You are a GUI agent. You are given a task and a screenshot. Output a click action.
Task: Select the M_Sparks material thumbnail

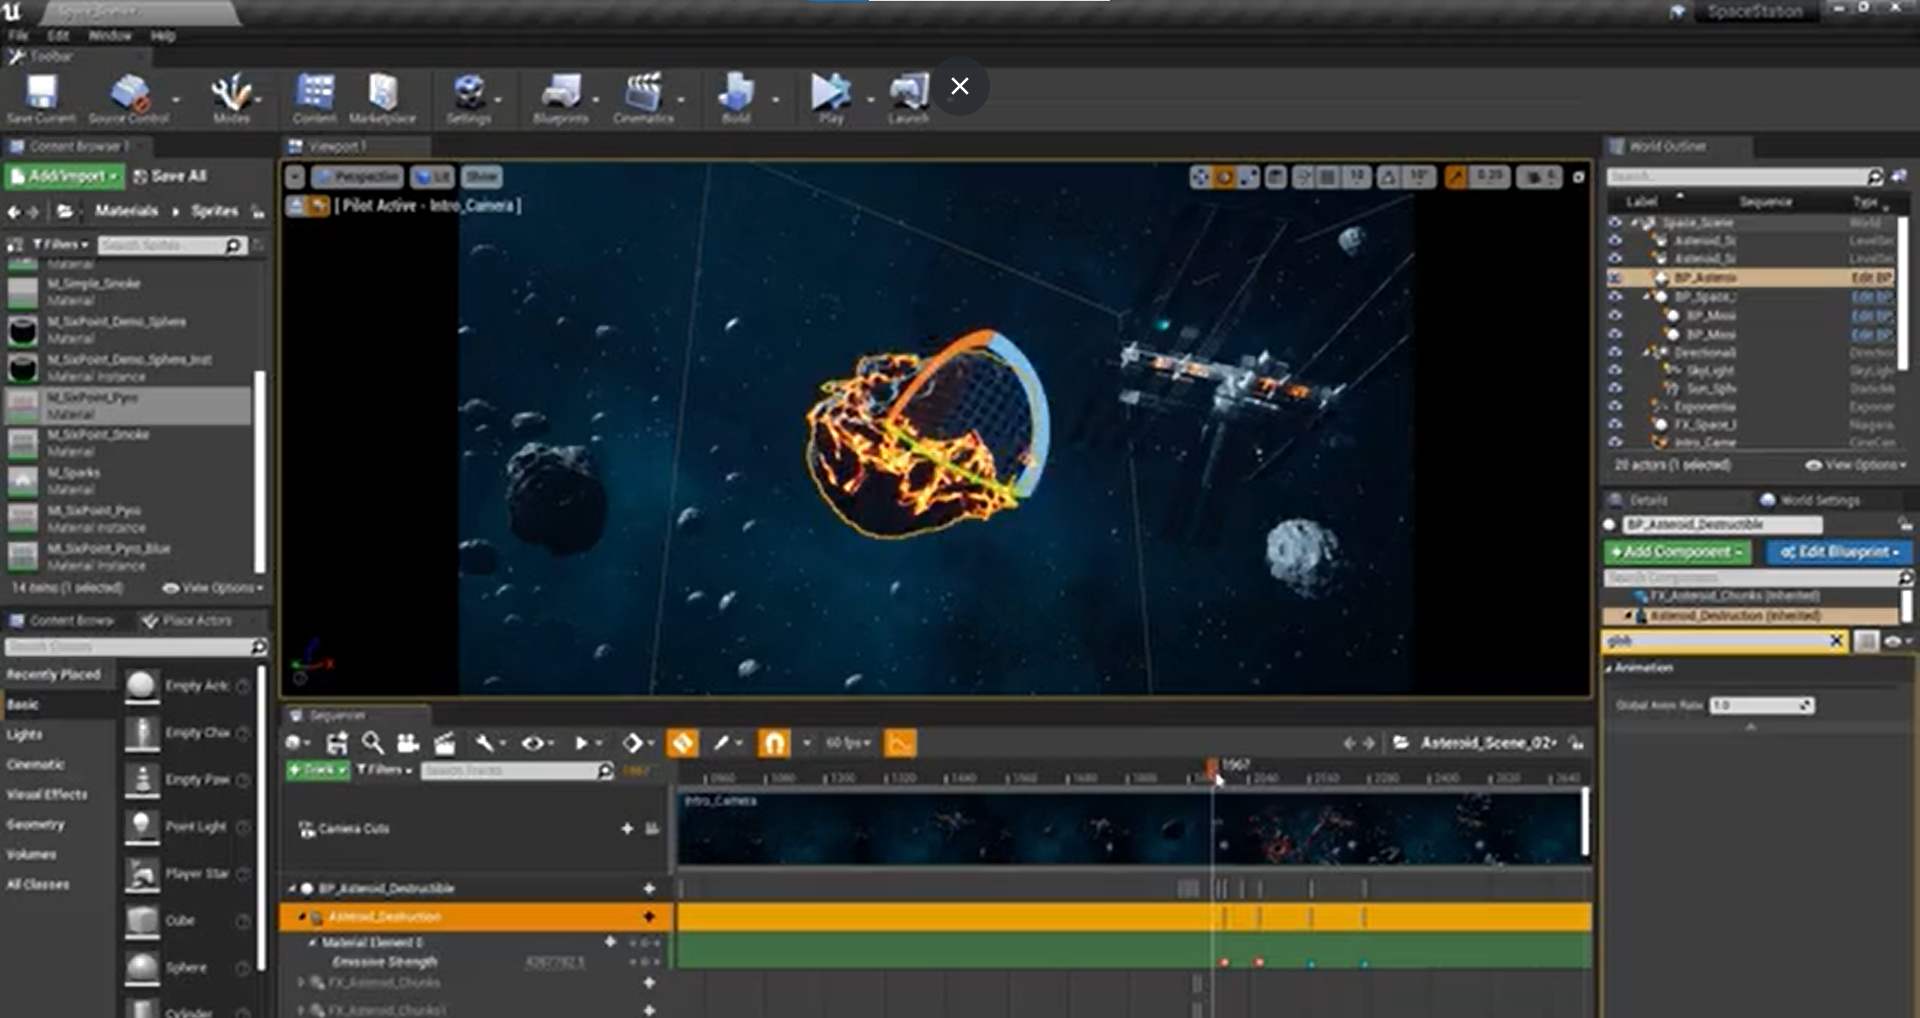(x=23, y=481)
